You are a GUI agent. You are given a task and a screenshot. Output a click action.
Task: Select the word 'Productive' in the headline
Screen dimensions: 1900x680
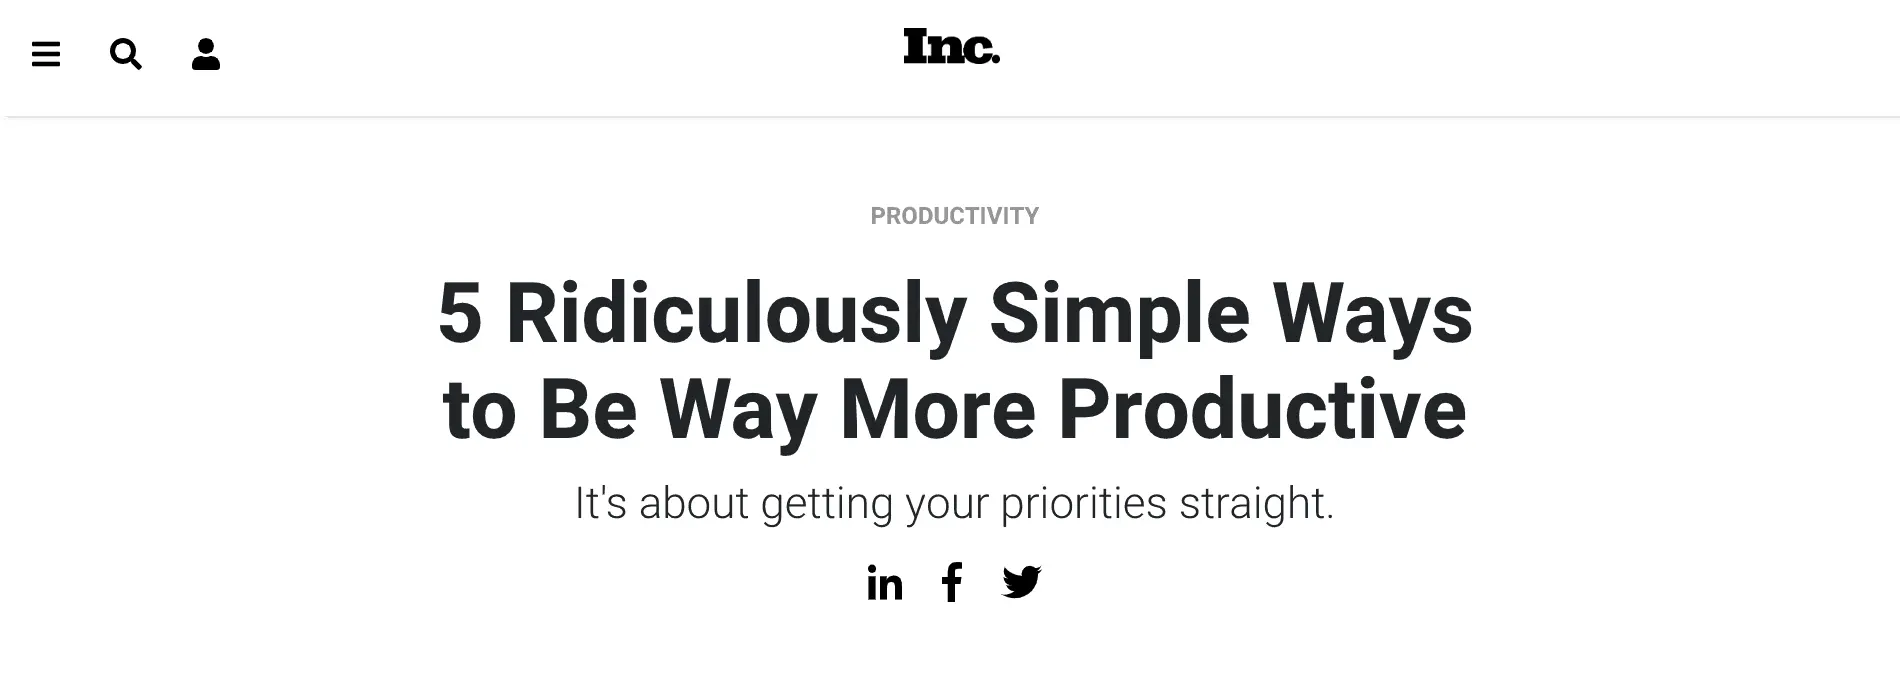click(x=1262, y=410)
